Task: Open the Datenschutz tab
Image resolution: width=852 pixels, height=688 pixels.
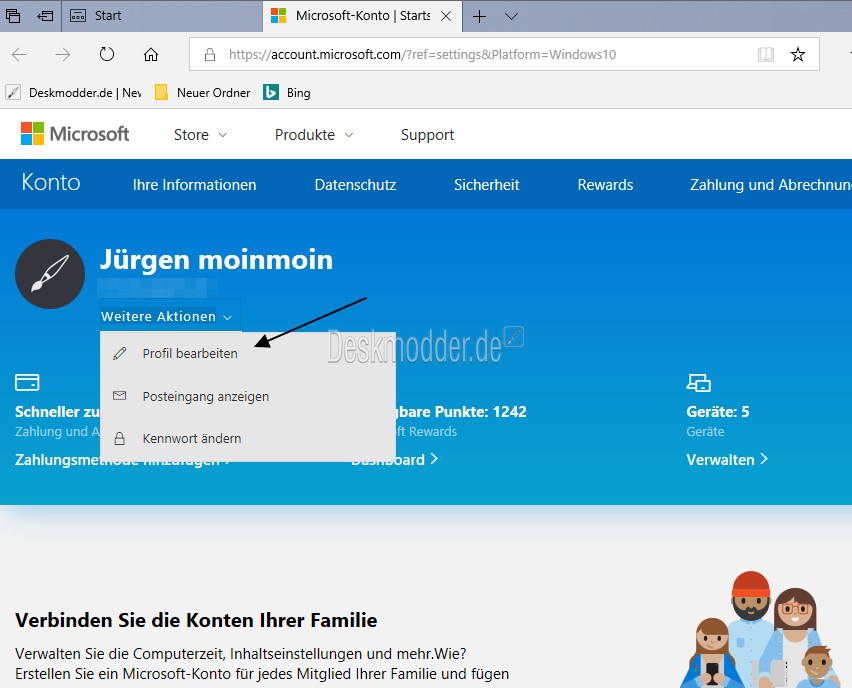Action: tap(355, 185)
